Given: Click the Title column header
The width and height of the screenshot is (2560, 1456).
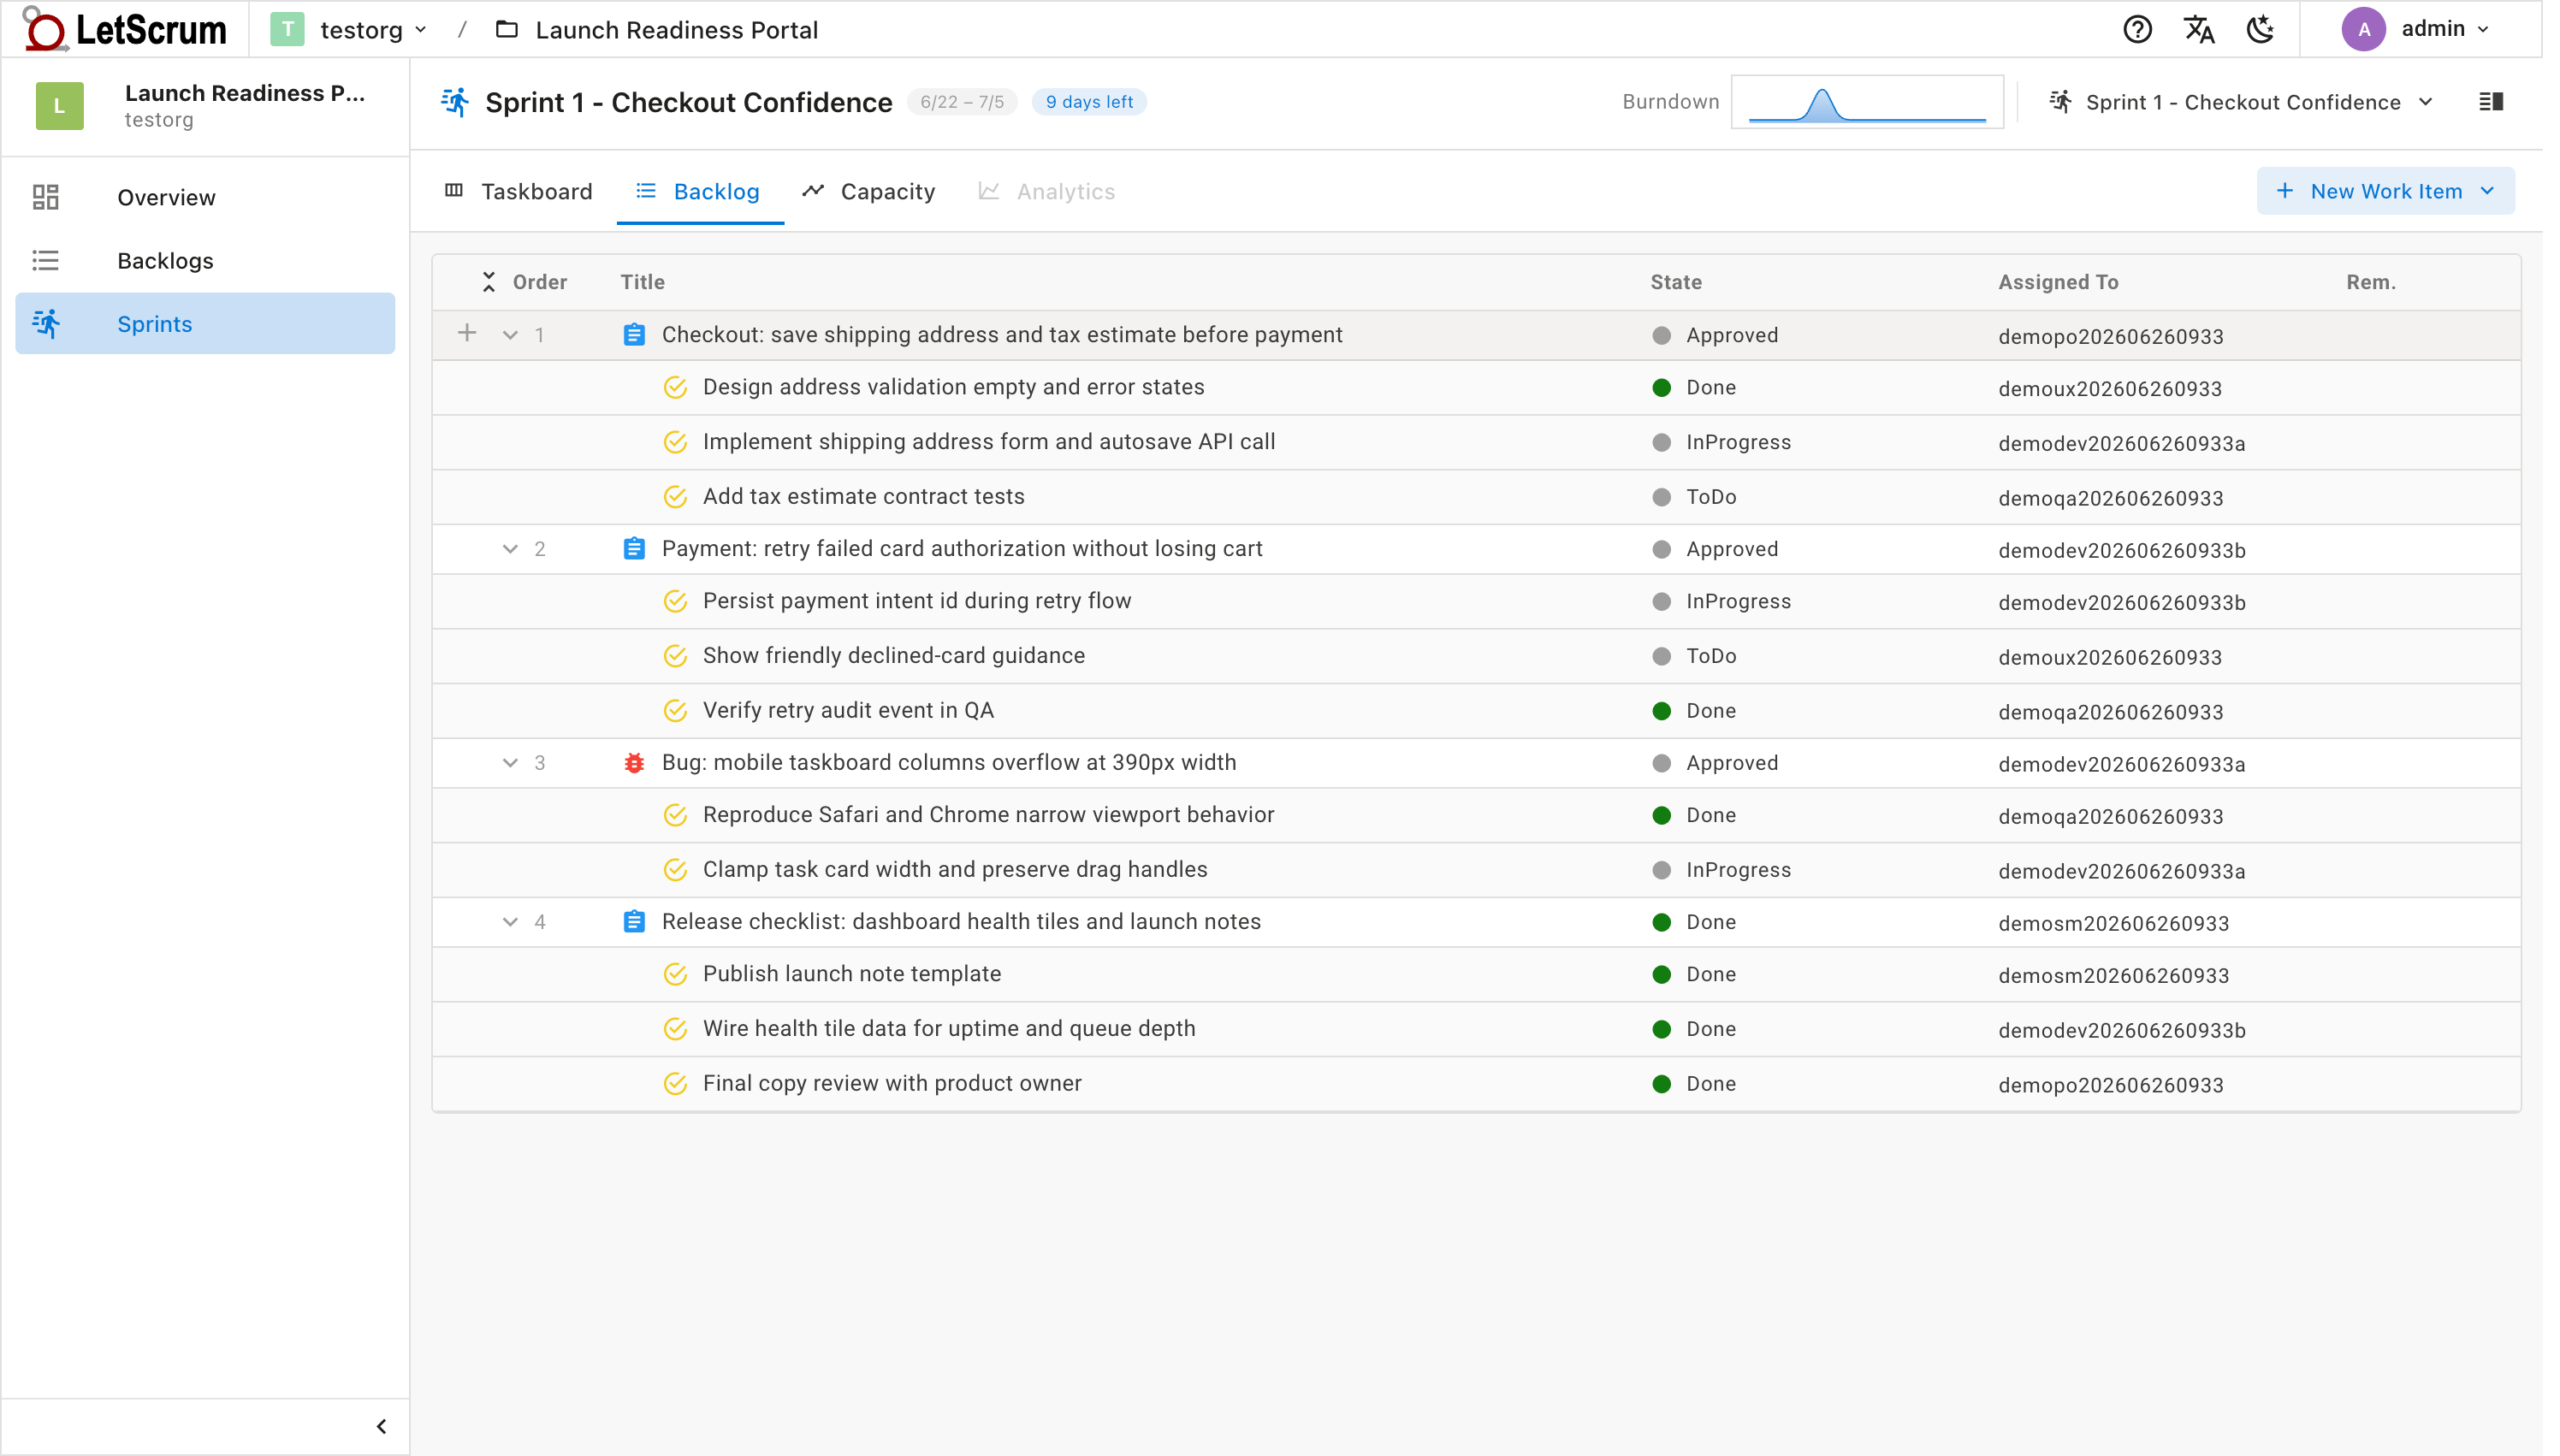Looking at the screenshot, I should click(642, 282).
